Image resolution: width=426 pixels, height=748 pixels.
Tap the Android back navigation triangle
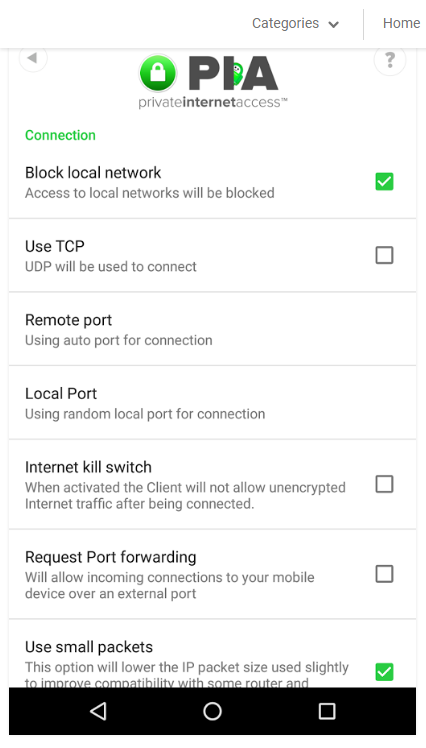point(98,711)
